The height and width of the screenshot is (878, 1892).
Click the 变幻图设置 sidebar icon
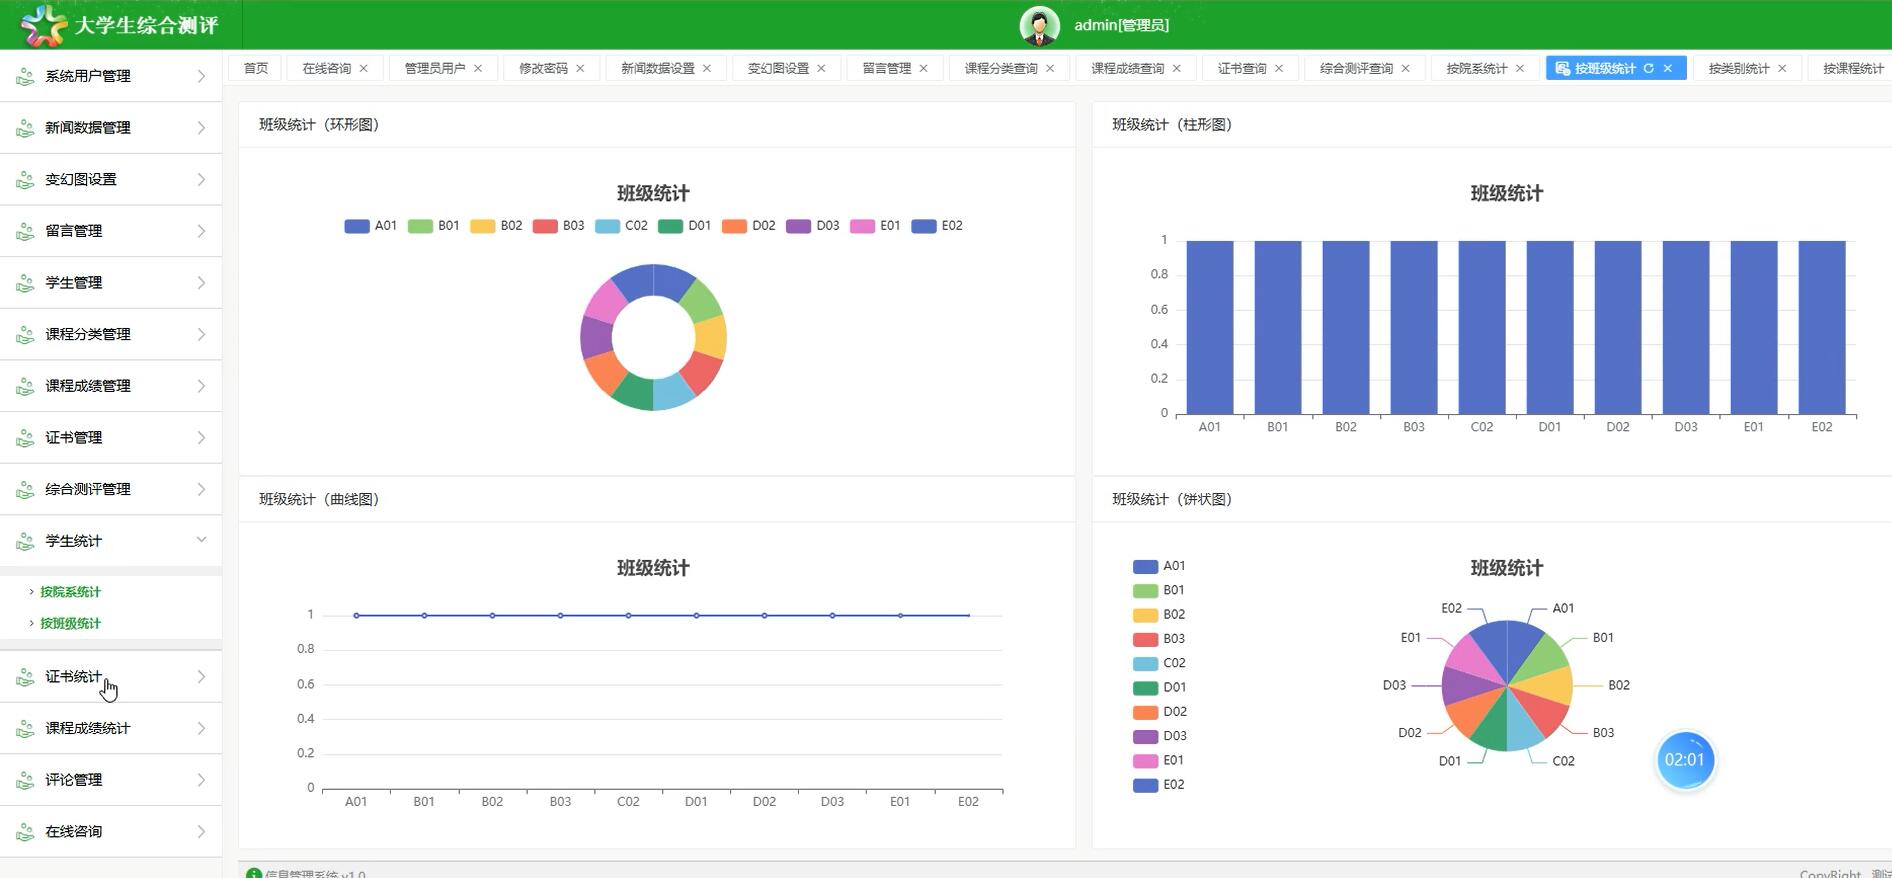(25, 180)
